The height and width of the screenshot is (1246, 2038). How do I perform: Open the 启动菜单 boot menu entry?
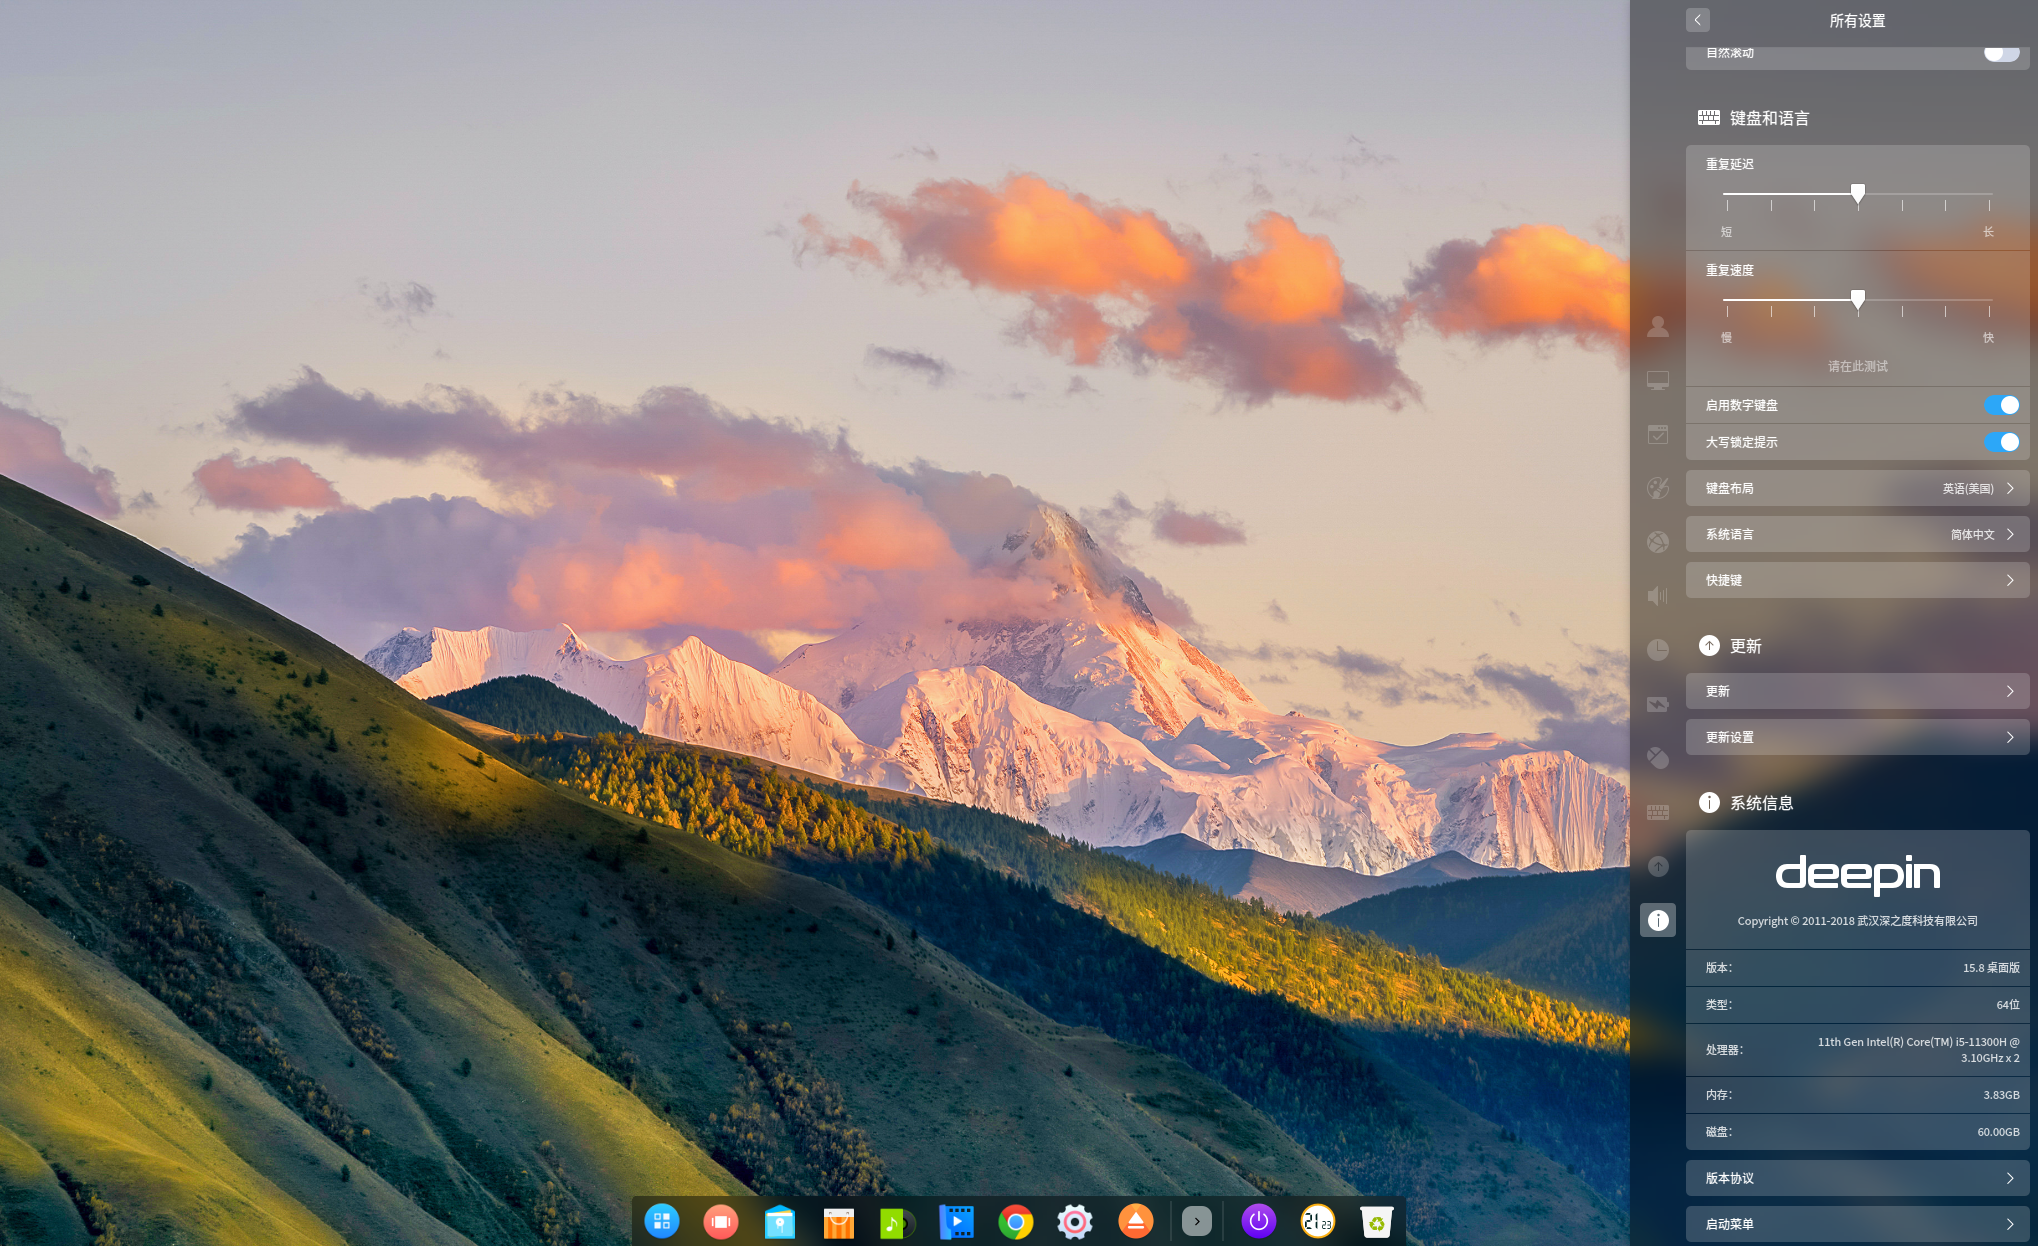1857,1224
